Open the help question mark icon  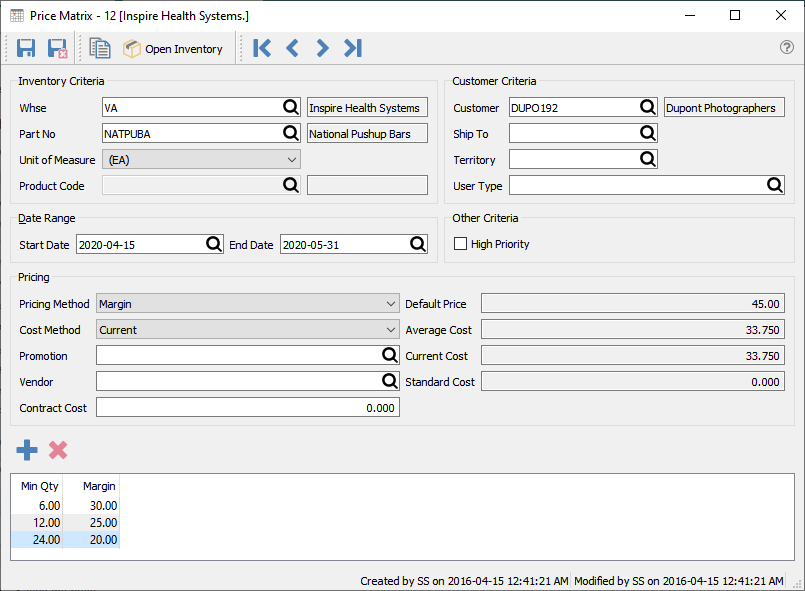(786, 48)
